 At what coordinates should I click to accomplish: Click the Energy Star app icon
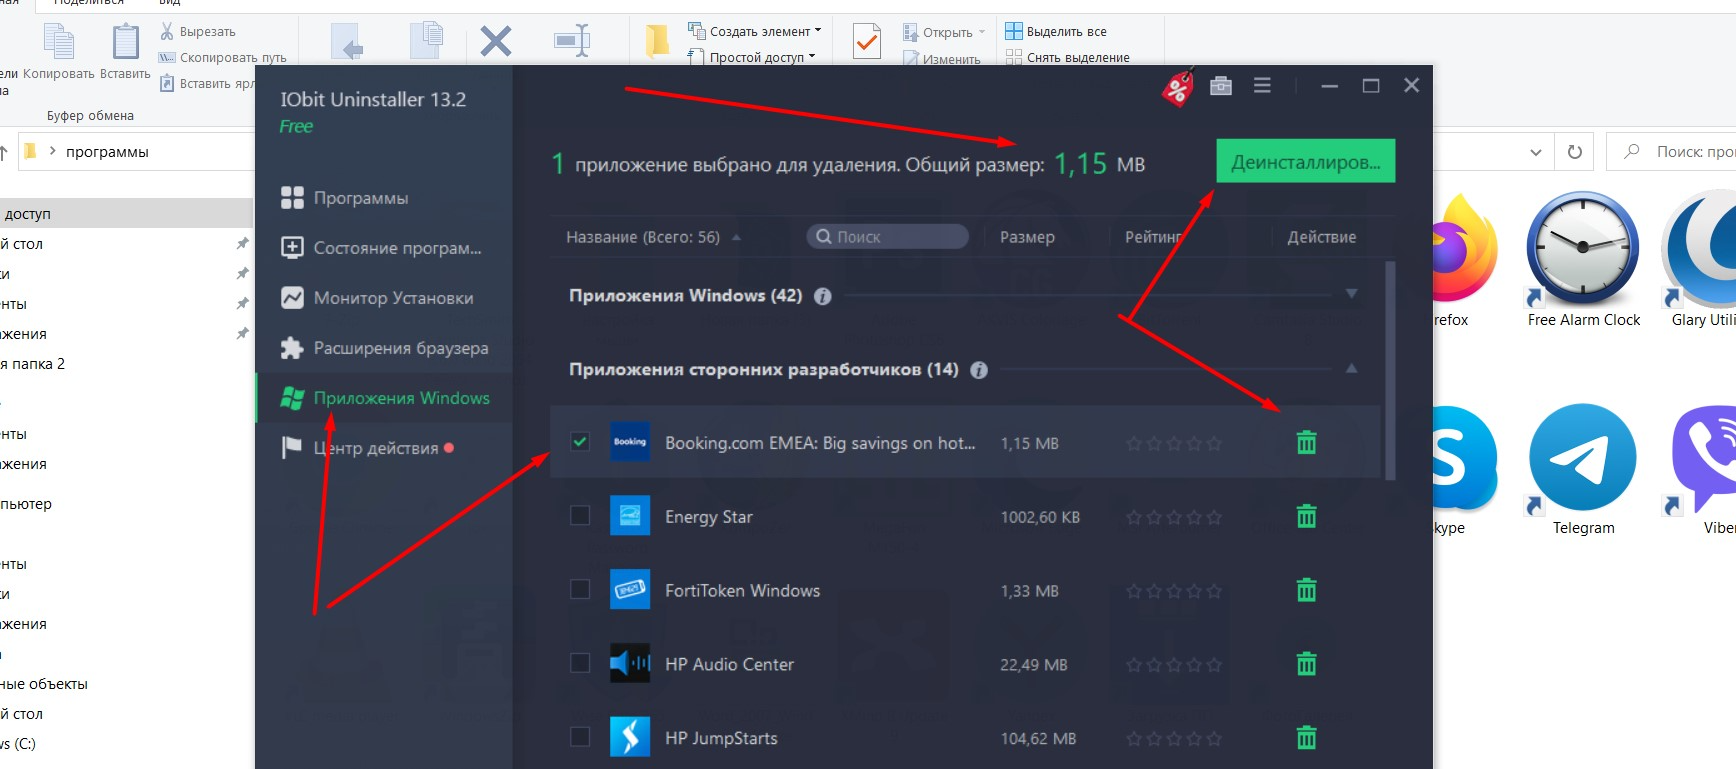[x=630, y=516]
